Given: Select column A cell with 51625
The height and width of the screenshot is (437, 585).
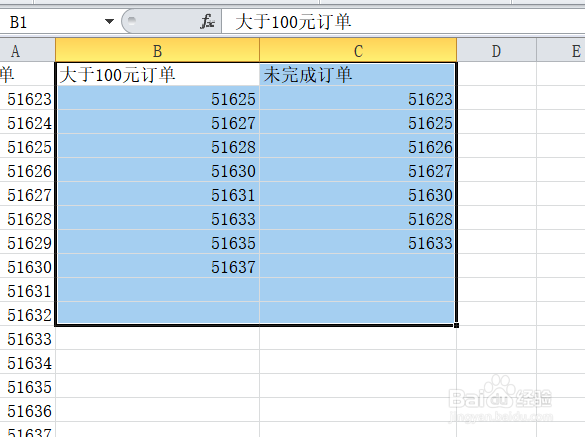Looking at the screenshot, I should point(27,146).
